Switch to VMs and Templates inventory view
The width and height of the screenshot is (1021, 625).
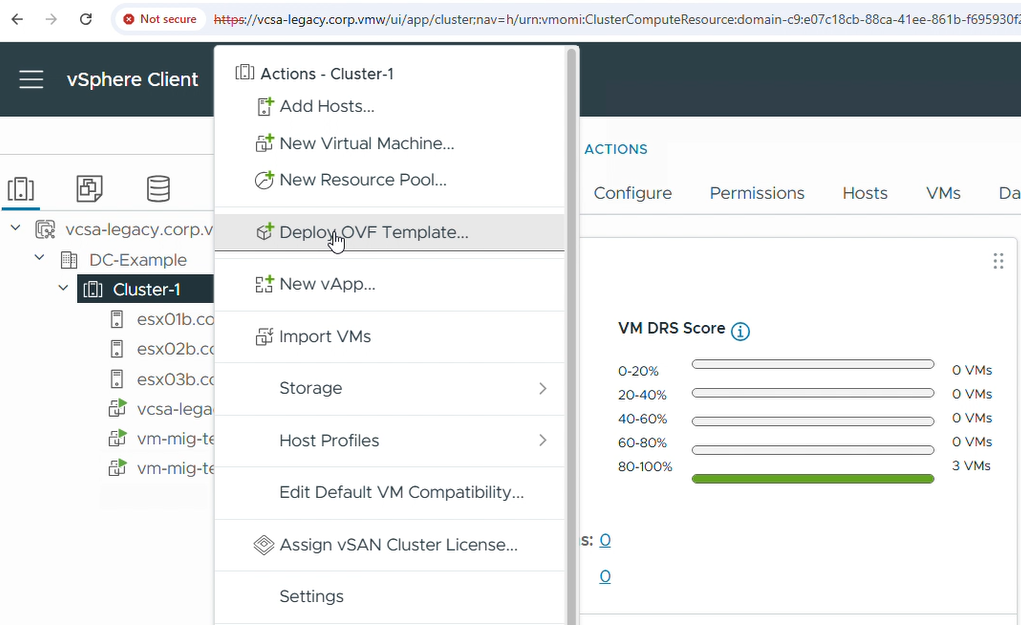click(89, 189)
